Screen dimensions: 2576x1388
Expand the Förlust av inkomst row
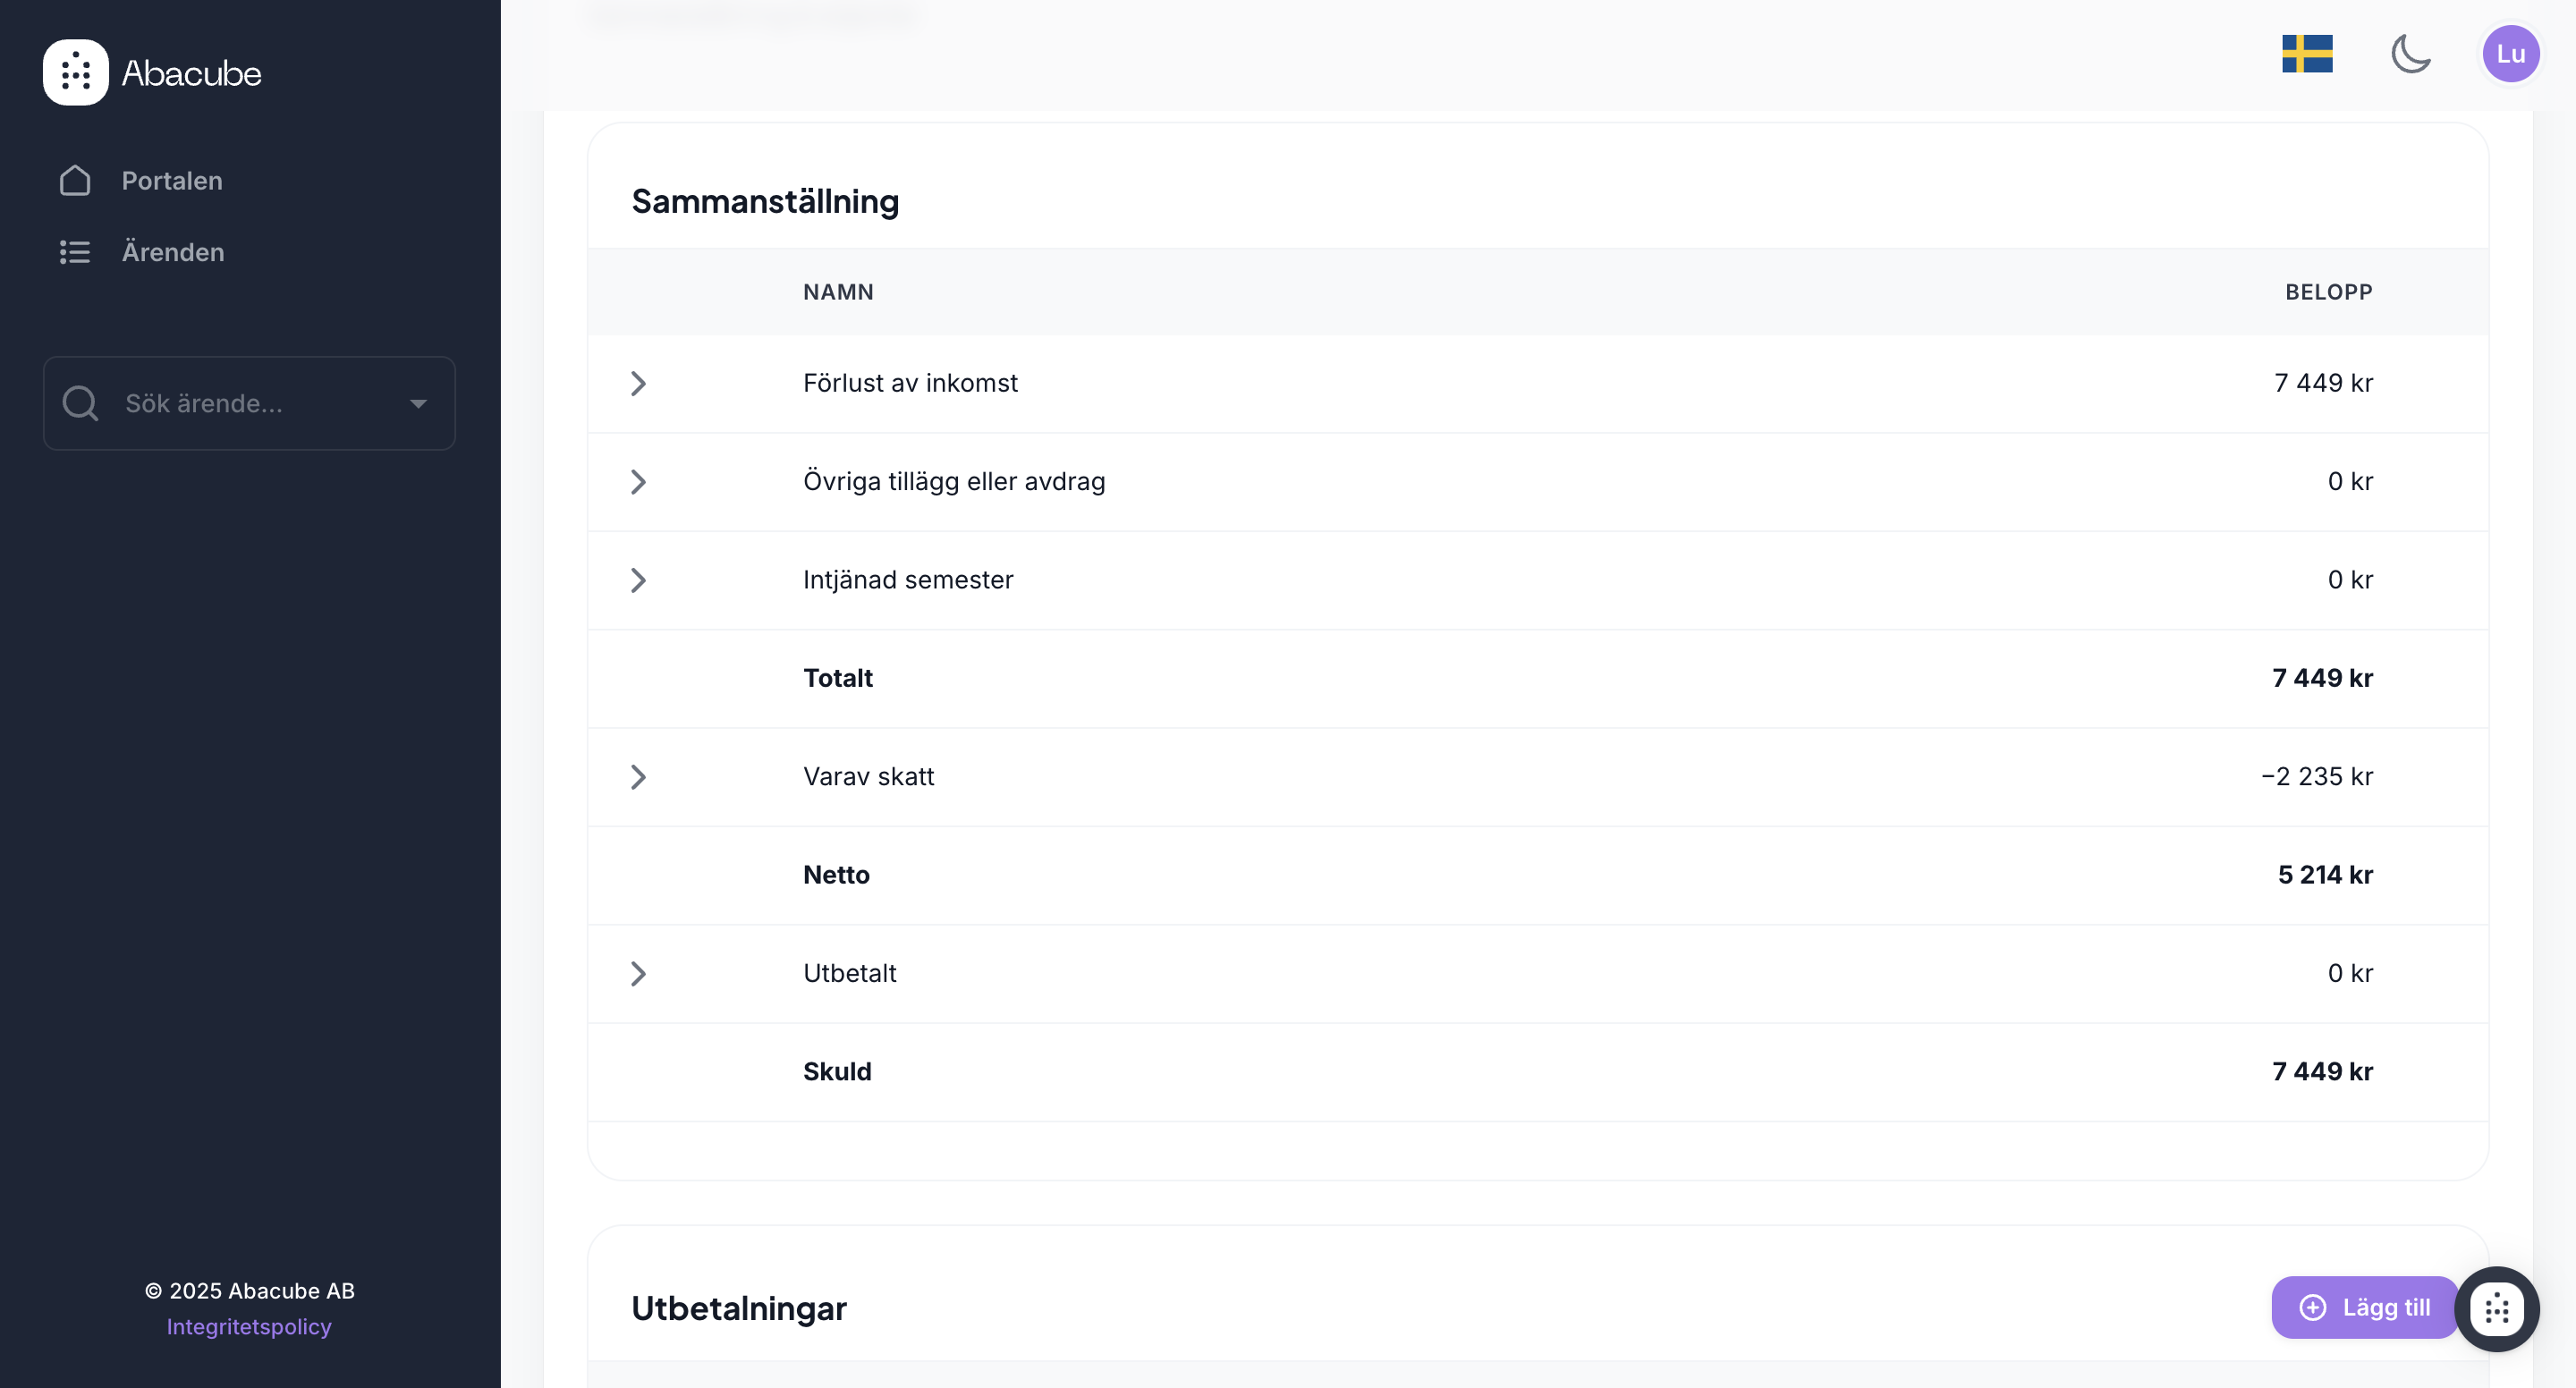638,384
